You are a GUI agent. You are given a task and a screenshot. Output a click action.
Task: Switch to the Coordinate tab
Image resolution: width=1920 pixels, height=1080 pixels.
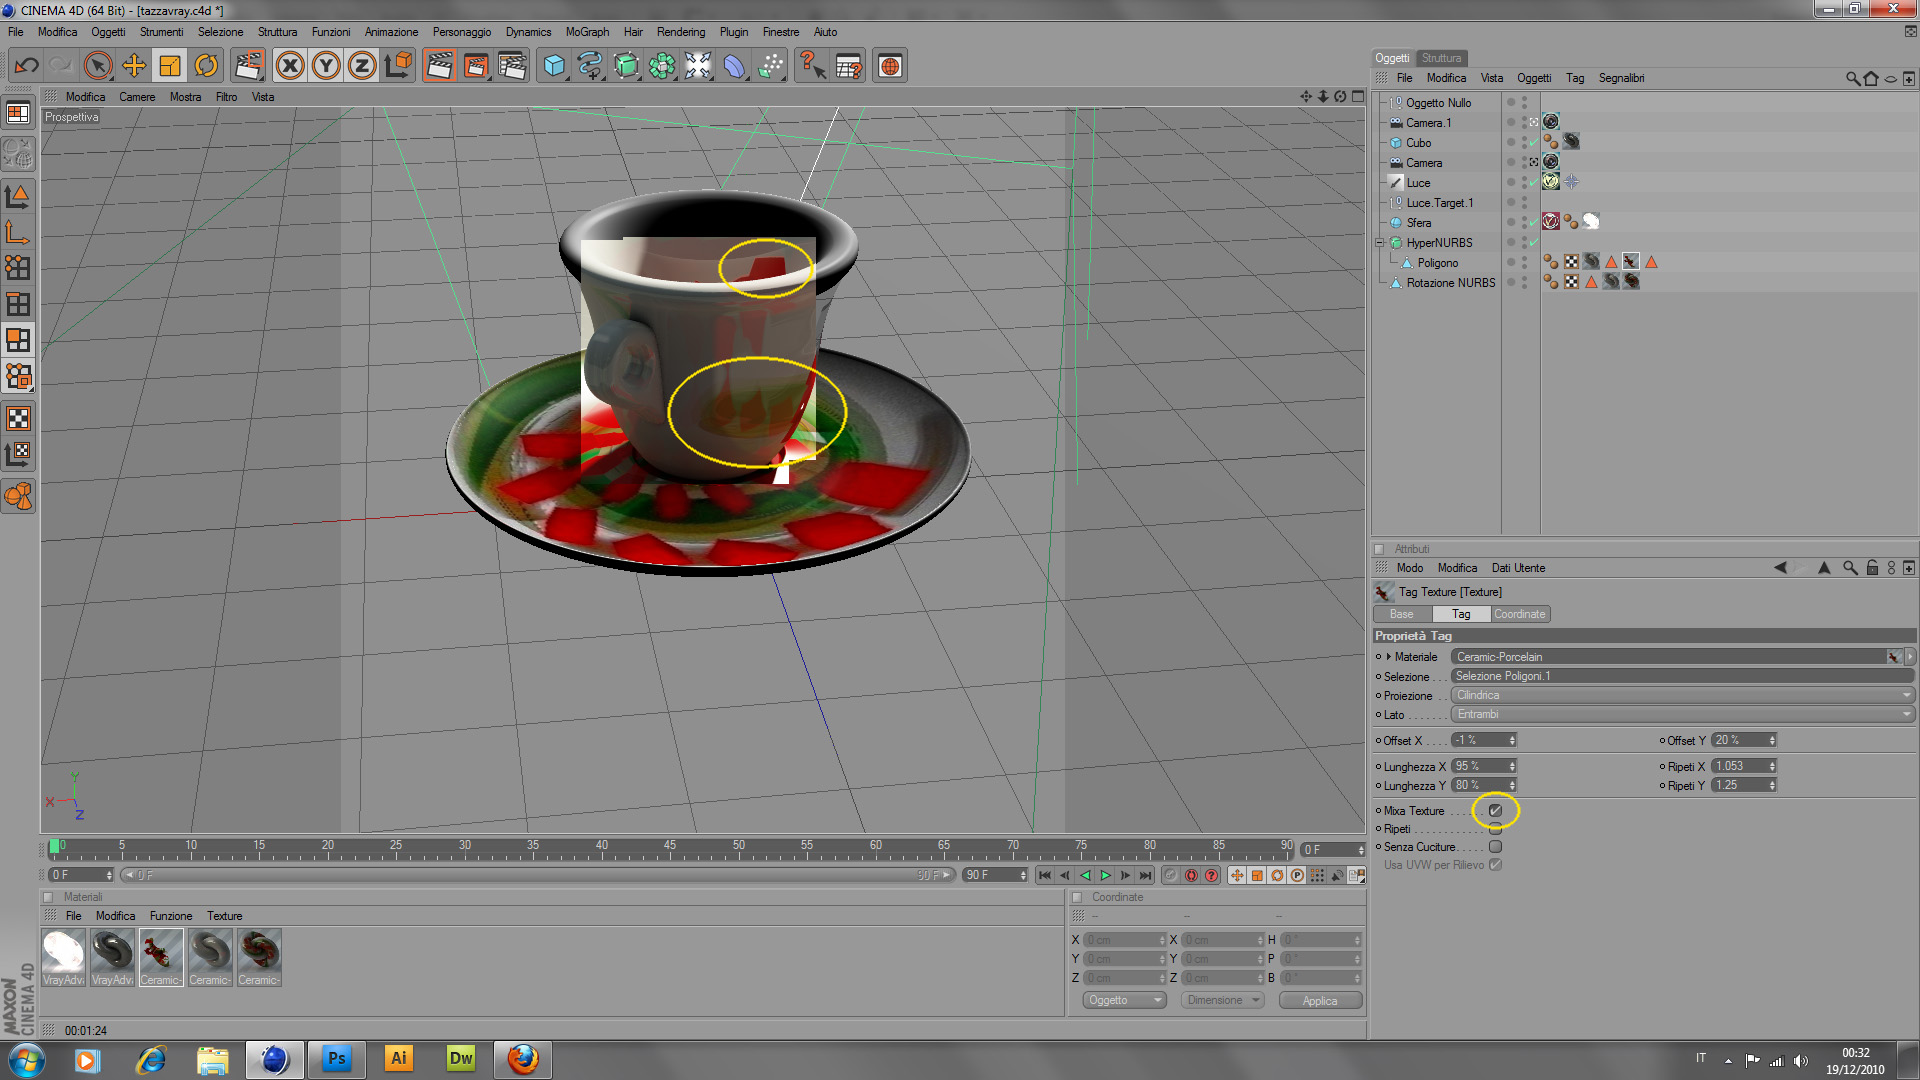click(x=1520, y=614)
